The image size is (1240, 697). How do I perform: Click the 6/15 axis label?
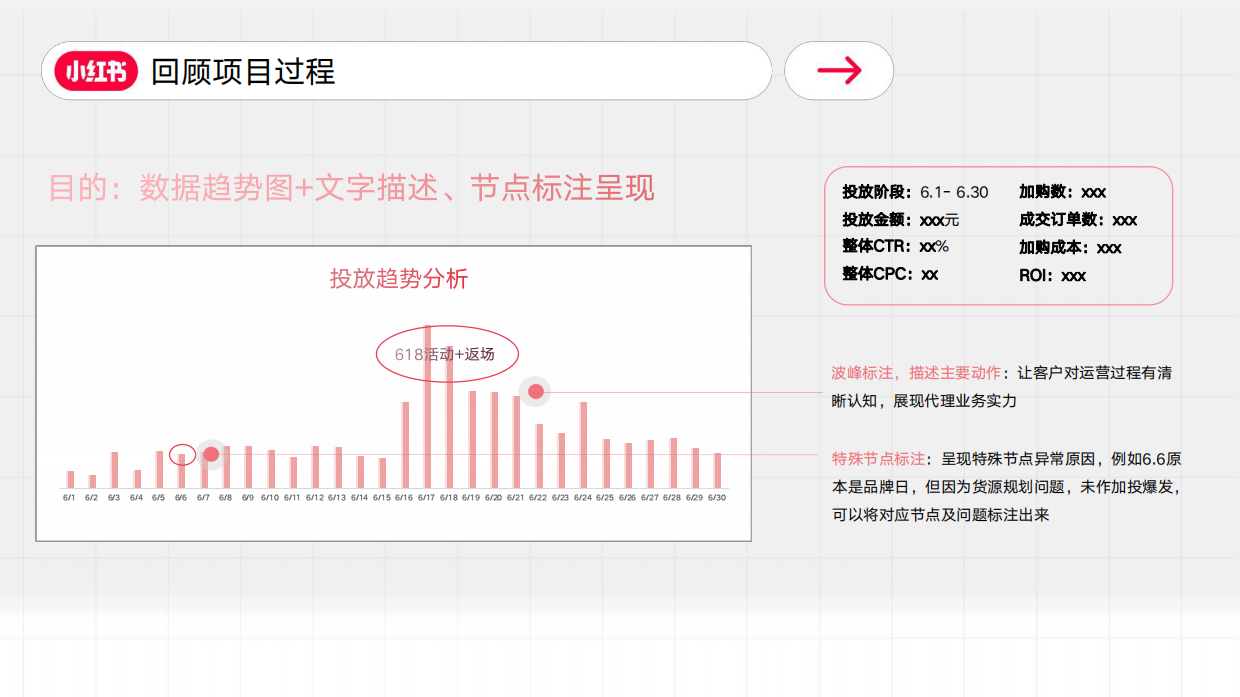coord(382,497)
